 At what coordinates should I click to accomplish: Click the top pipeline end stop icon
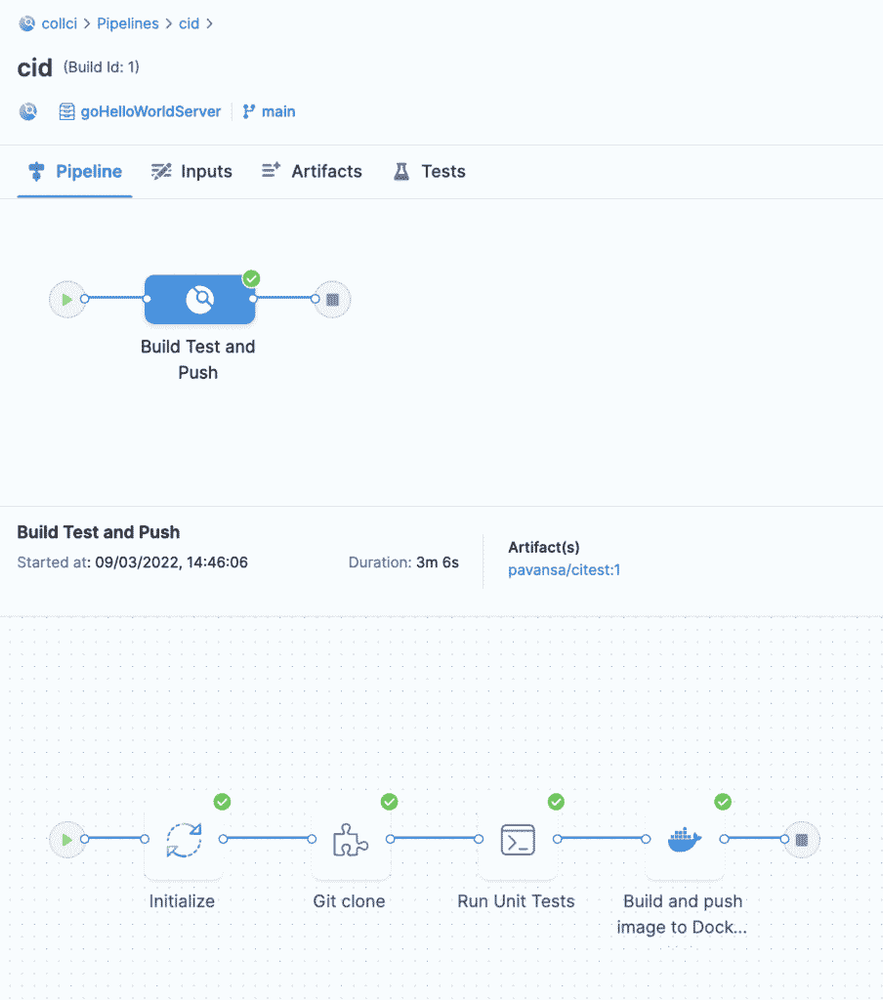click(x=332, y=299)
